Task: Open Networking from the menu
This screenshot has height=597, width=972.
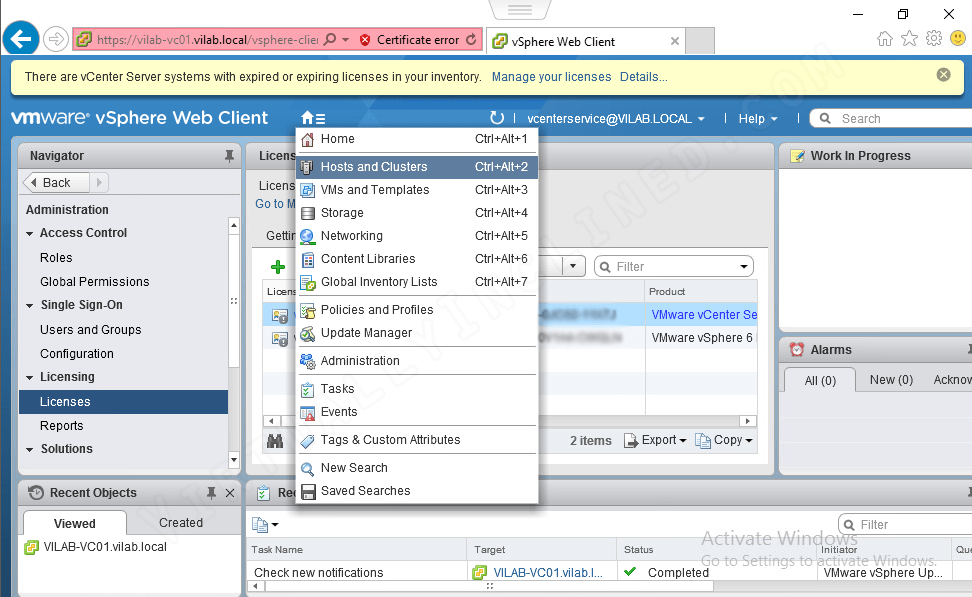Action: (417, 236)
